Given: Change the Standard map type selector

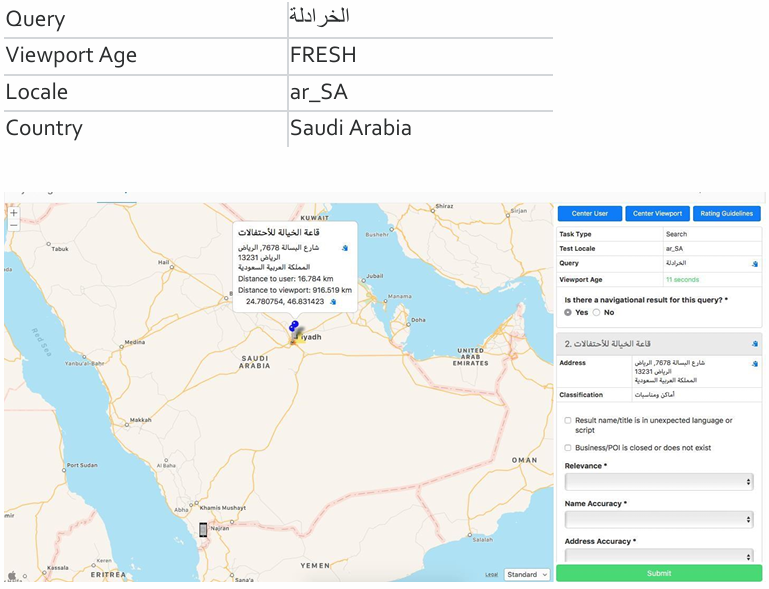Looking at the screenshot, I should click(527, 575).
